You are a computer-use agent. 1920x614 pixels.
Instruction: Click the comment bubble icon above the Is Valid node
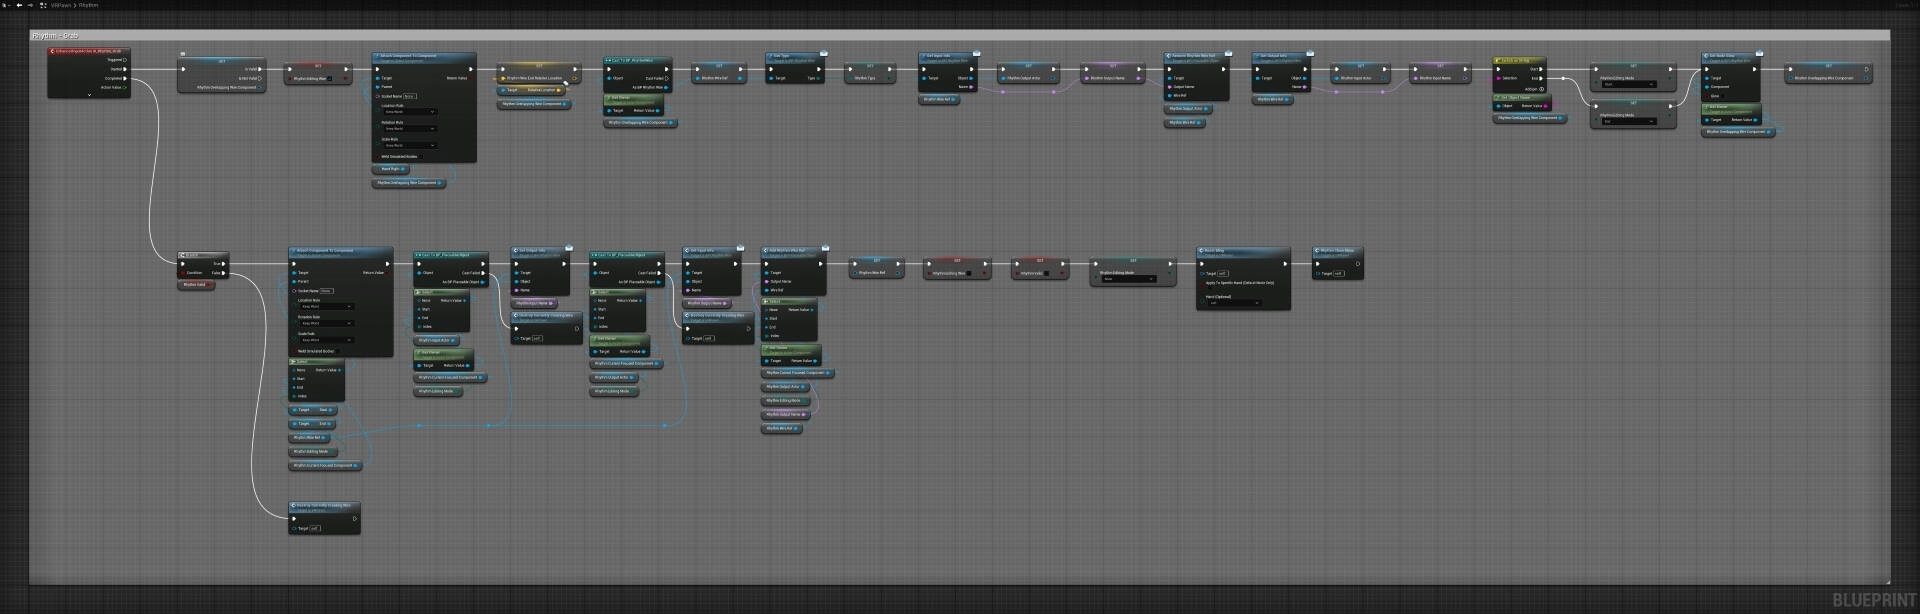click(x=182, y=54)
